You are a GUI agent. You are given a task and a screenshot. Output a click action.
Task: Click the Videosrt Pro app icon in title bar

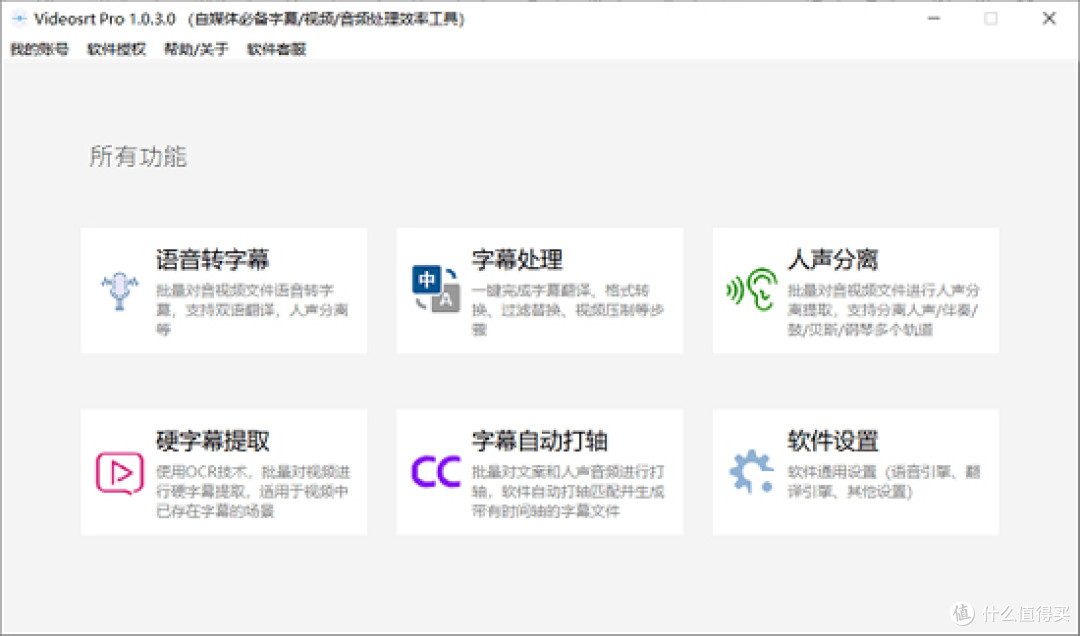tap(19, 19)
